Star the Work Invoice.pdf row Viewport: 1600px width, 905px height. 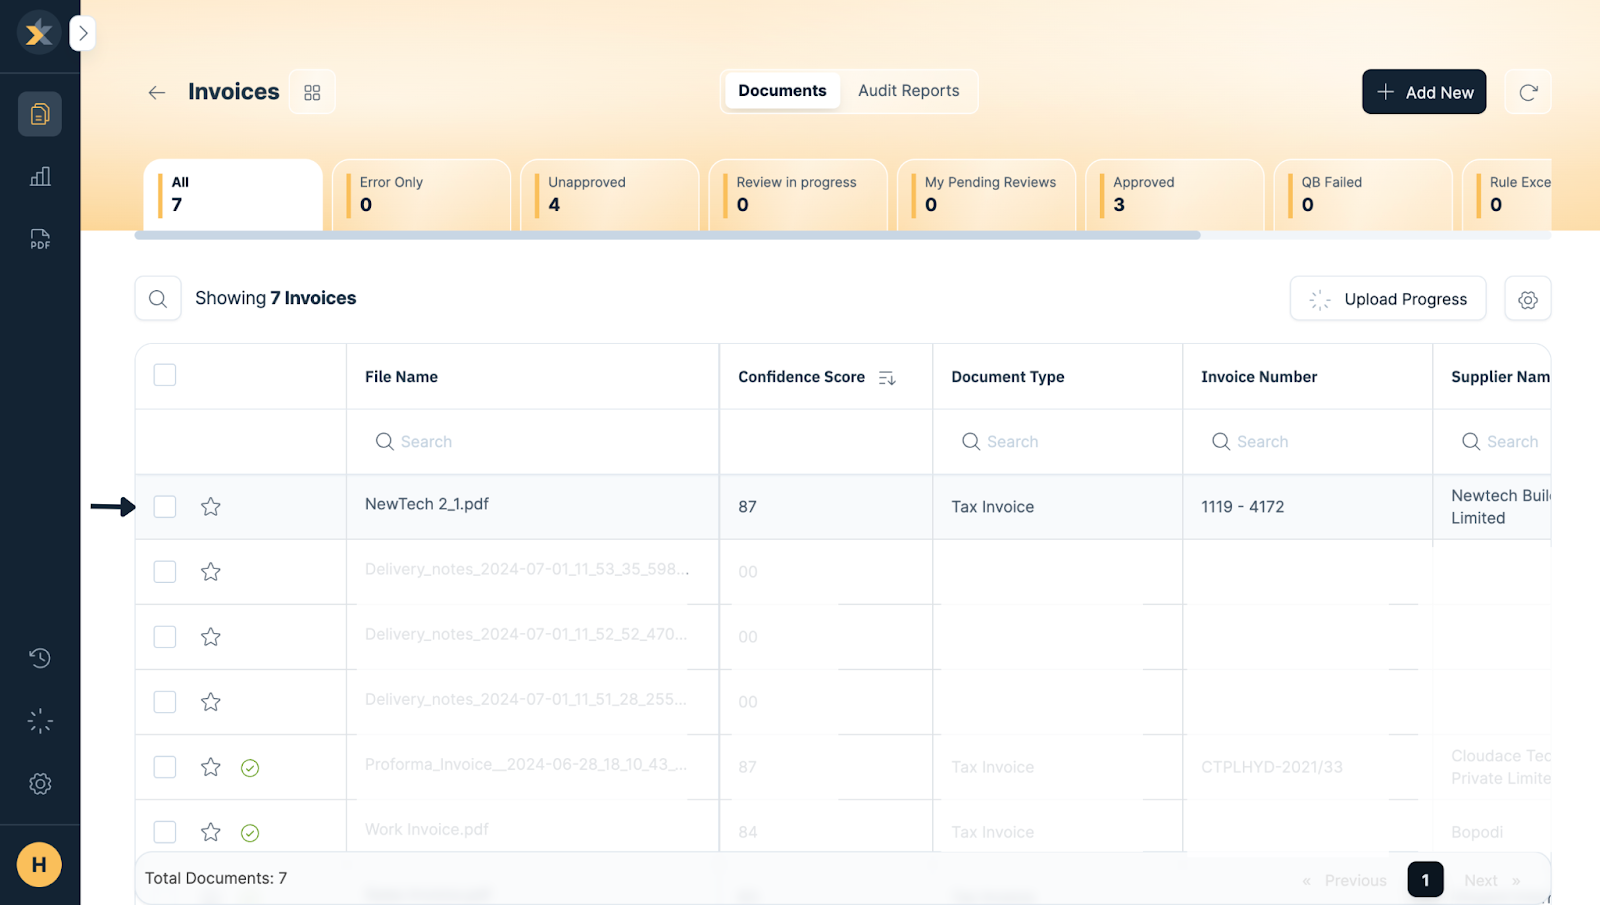211,832
